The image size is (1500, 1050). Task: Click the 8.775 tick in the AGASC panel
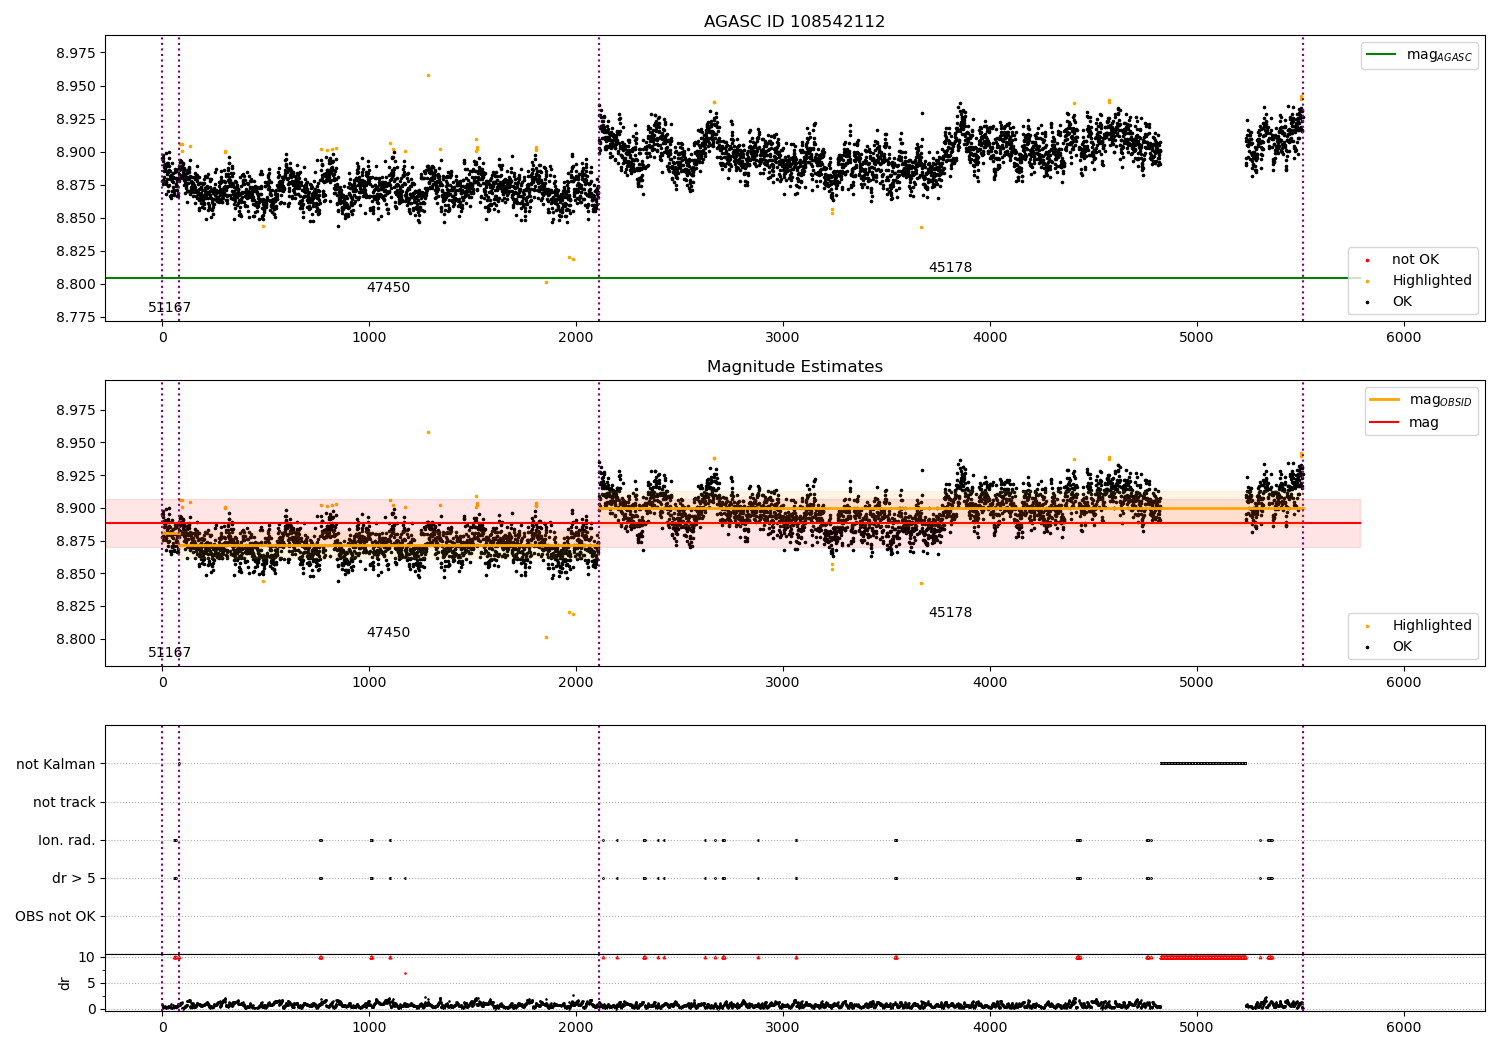76,318
